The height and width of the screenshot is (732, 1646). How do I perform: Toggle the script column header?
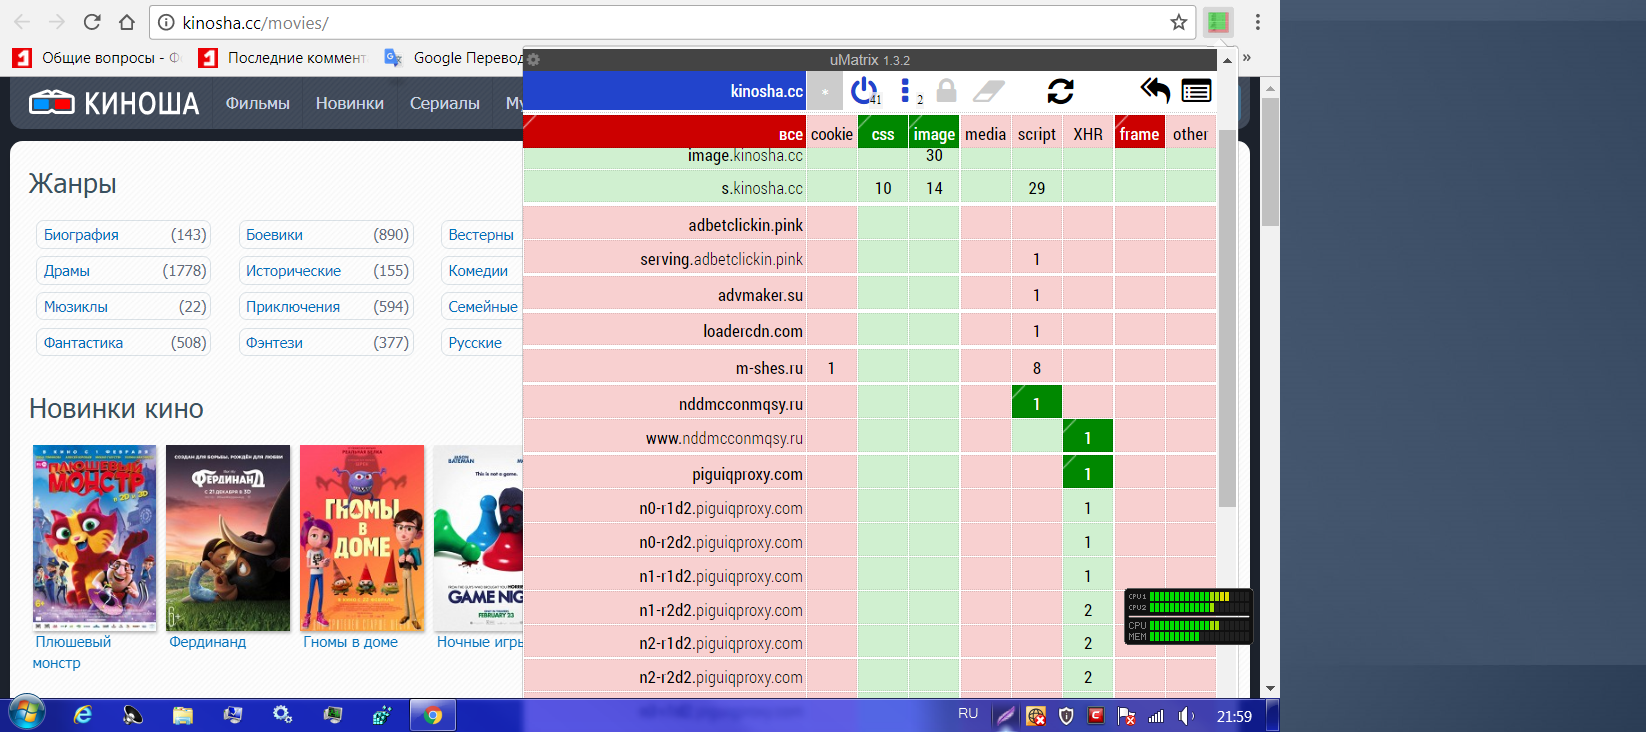pos(1037,133)
